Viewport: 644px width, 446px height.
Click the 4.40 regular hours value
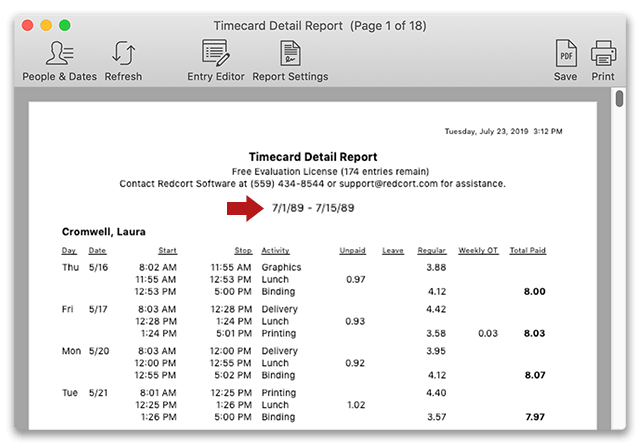(436, 393)
